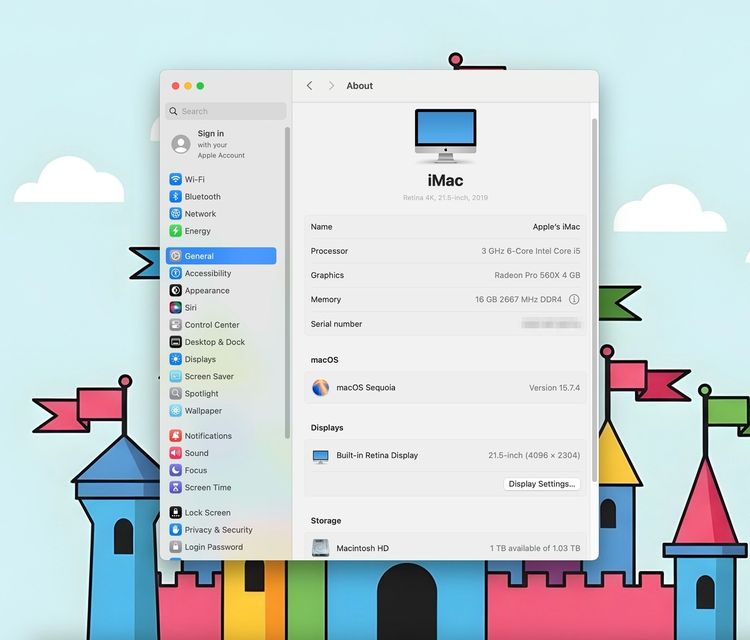Click the green Energy icon
This screenshot has height=640, width=750.
click(x=176, y=231)
